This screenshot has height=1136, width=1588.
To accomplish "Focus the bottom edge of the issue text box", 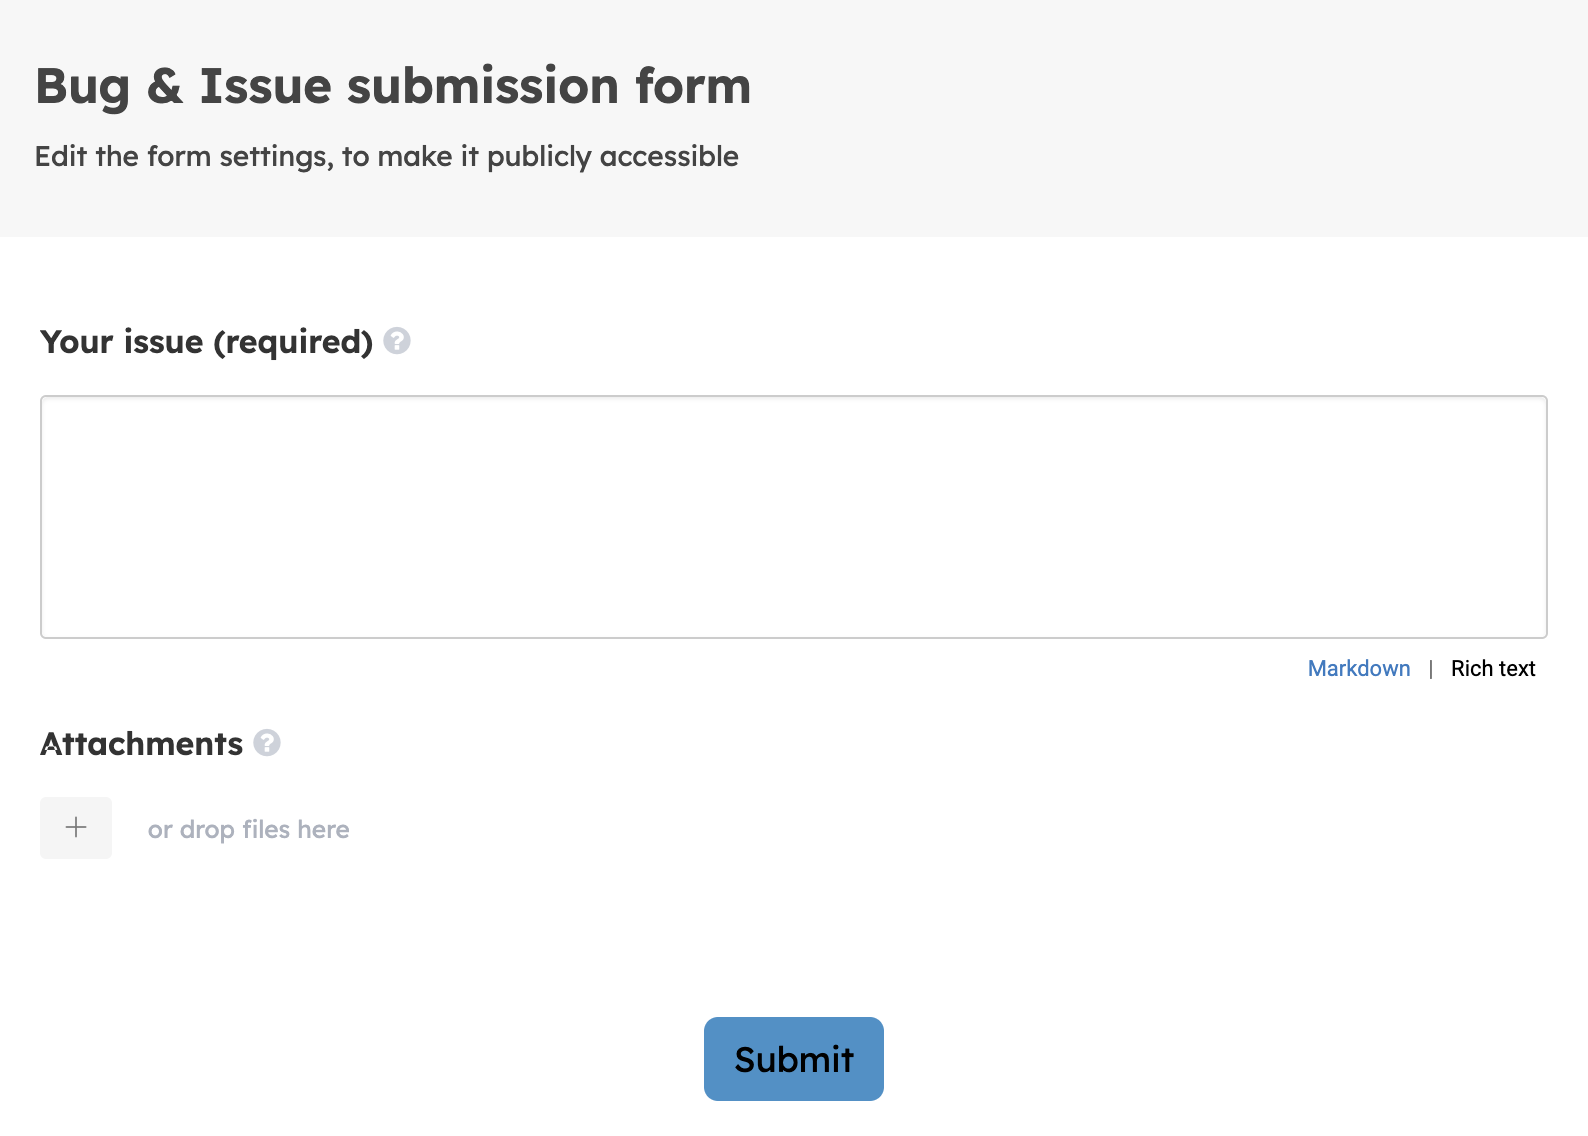I will point(794,637).
